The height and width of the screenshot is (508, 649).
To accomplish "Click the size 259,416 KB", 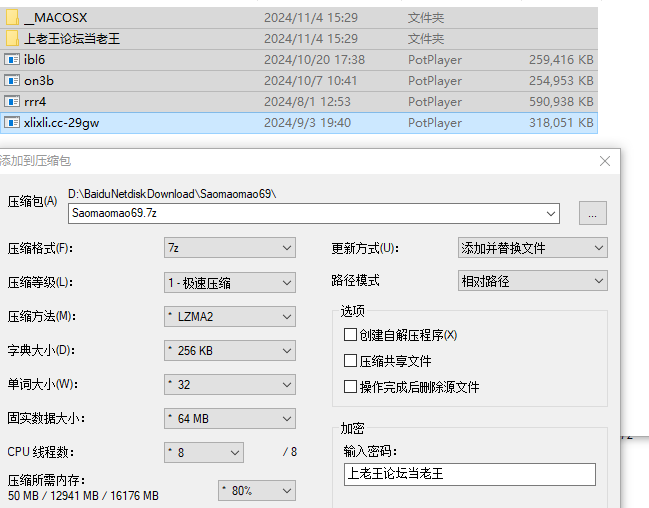I will tap(561, 60).
